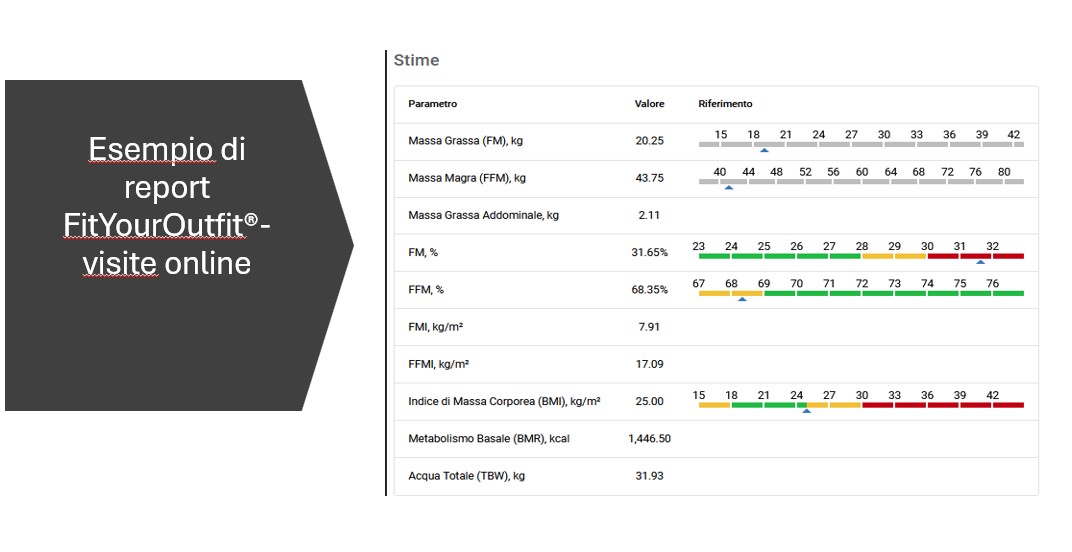1072x552 pixels.
Task: Click 'Acqua Totale (TBW), kg' label
Action: [466, 476]
